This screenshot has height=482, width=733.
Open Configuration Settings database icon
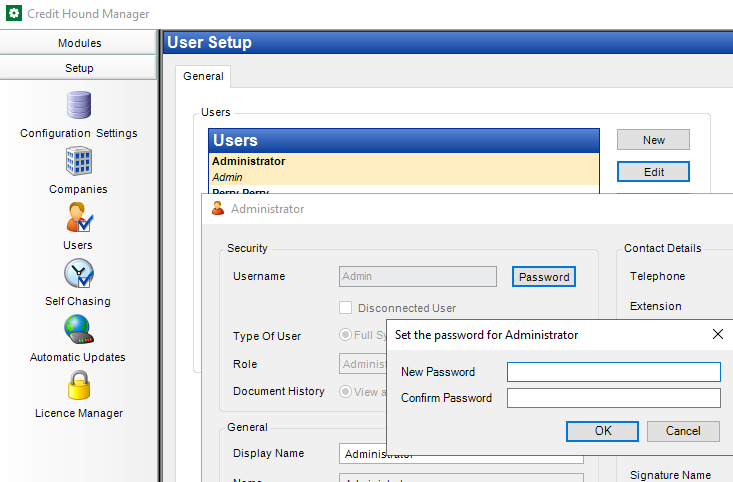(79, 105)
